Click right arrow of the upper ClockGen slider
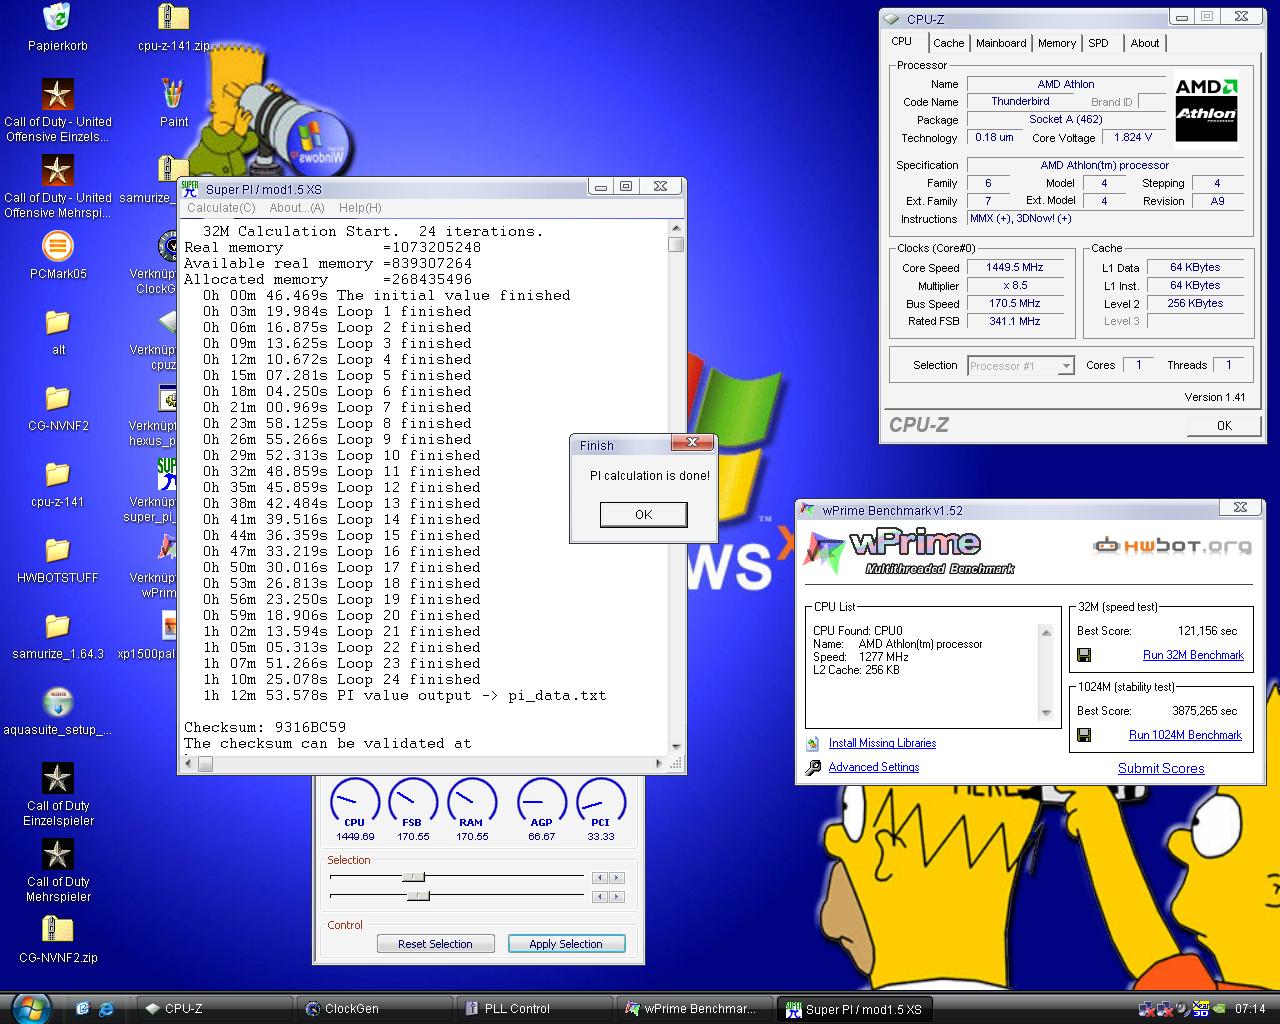Image resolution: width=1280 pixels, height=1024 pixels. pos(617,878)
